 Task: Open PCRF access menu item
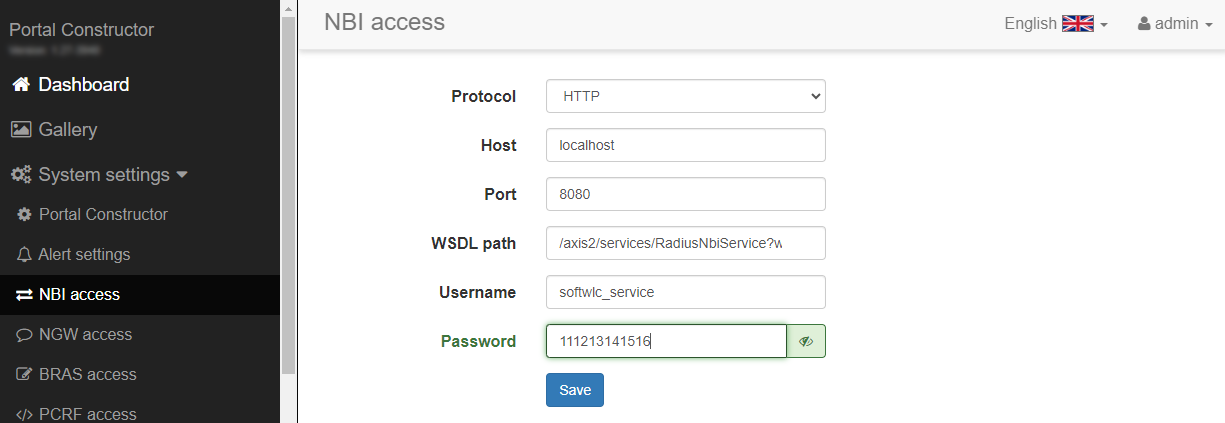point(87,414)
